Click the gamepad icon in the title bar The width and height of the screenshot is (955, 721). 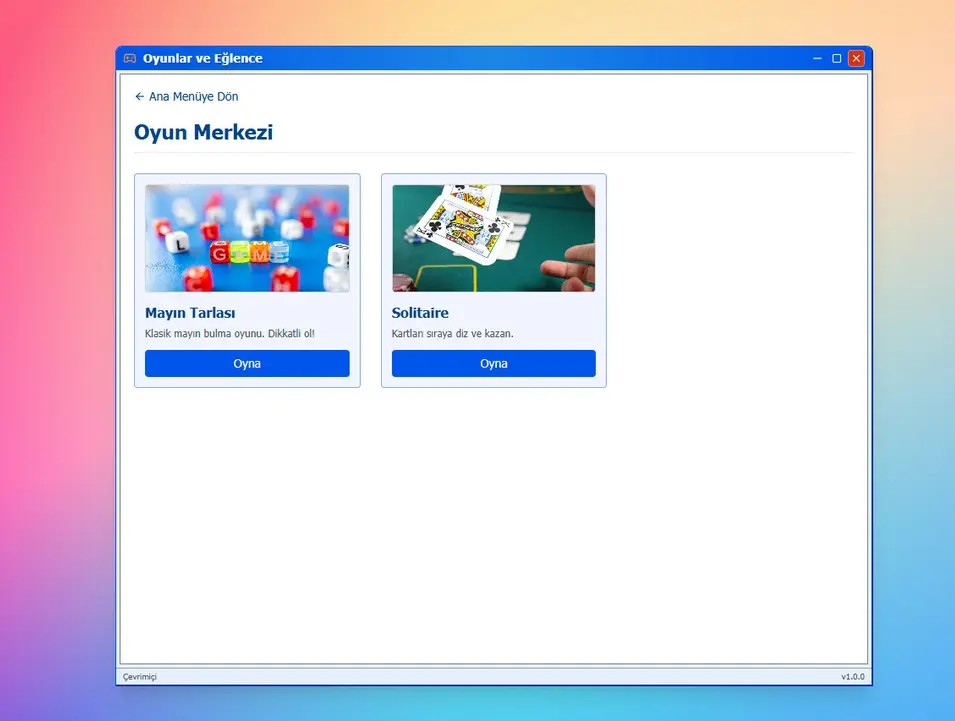[130, 58]
